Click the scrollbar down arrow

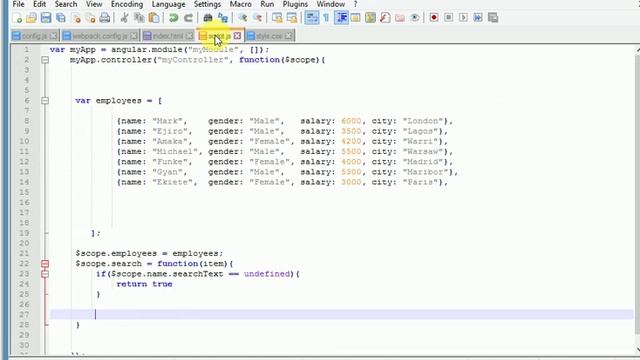click(x=637, y=349)
